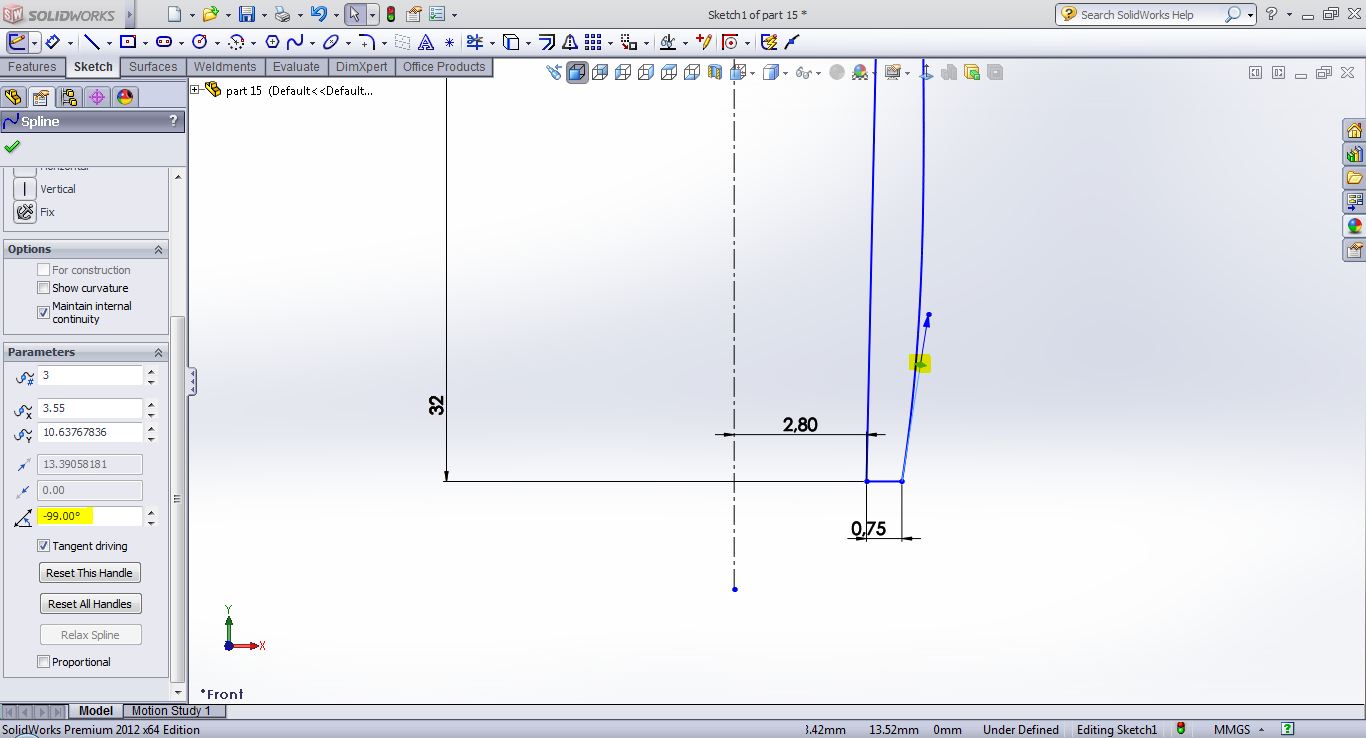1366x738 pixels.
Task: Click the Rebuild traffic light icon
Action: 390,14
